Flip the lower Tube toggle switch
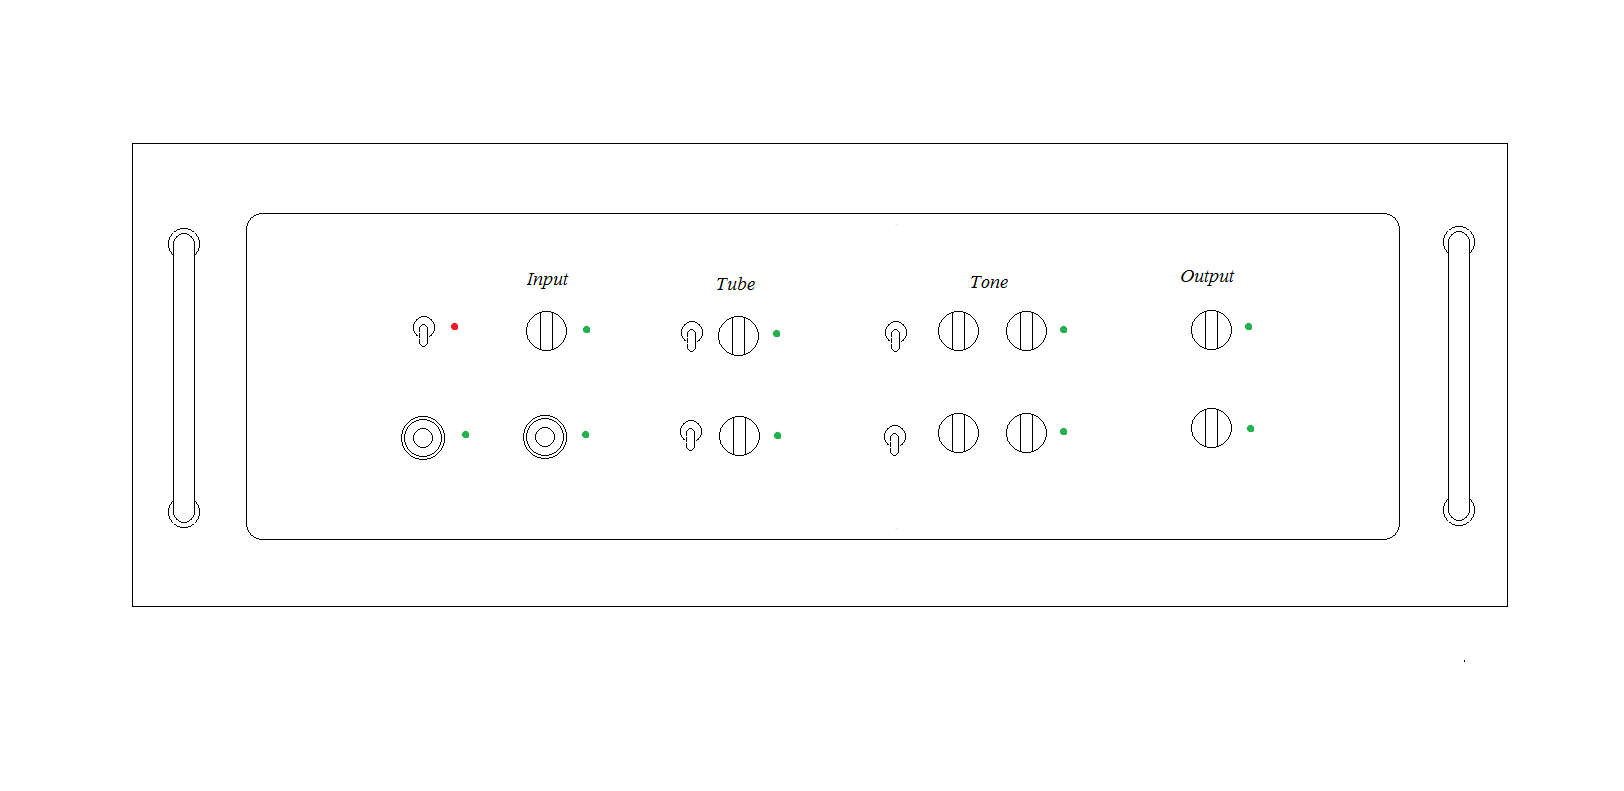 click(690, 435)
